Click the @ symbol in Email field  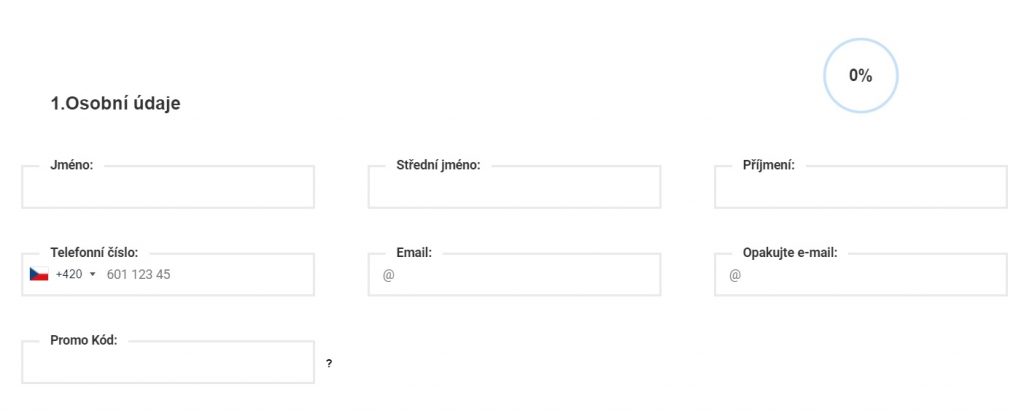388,275
